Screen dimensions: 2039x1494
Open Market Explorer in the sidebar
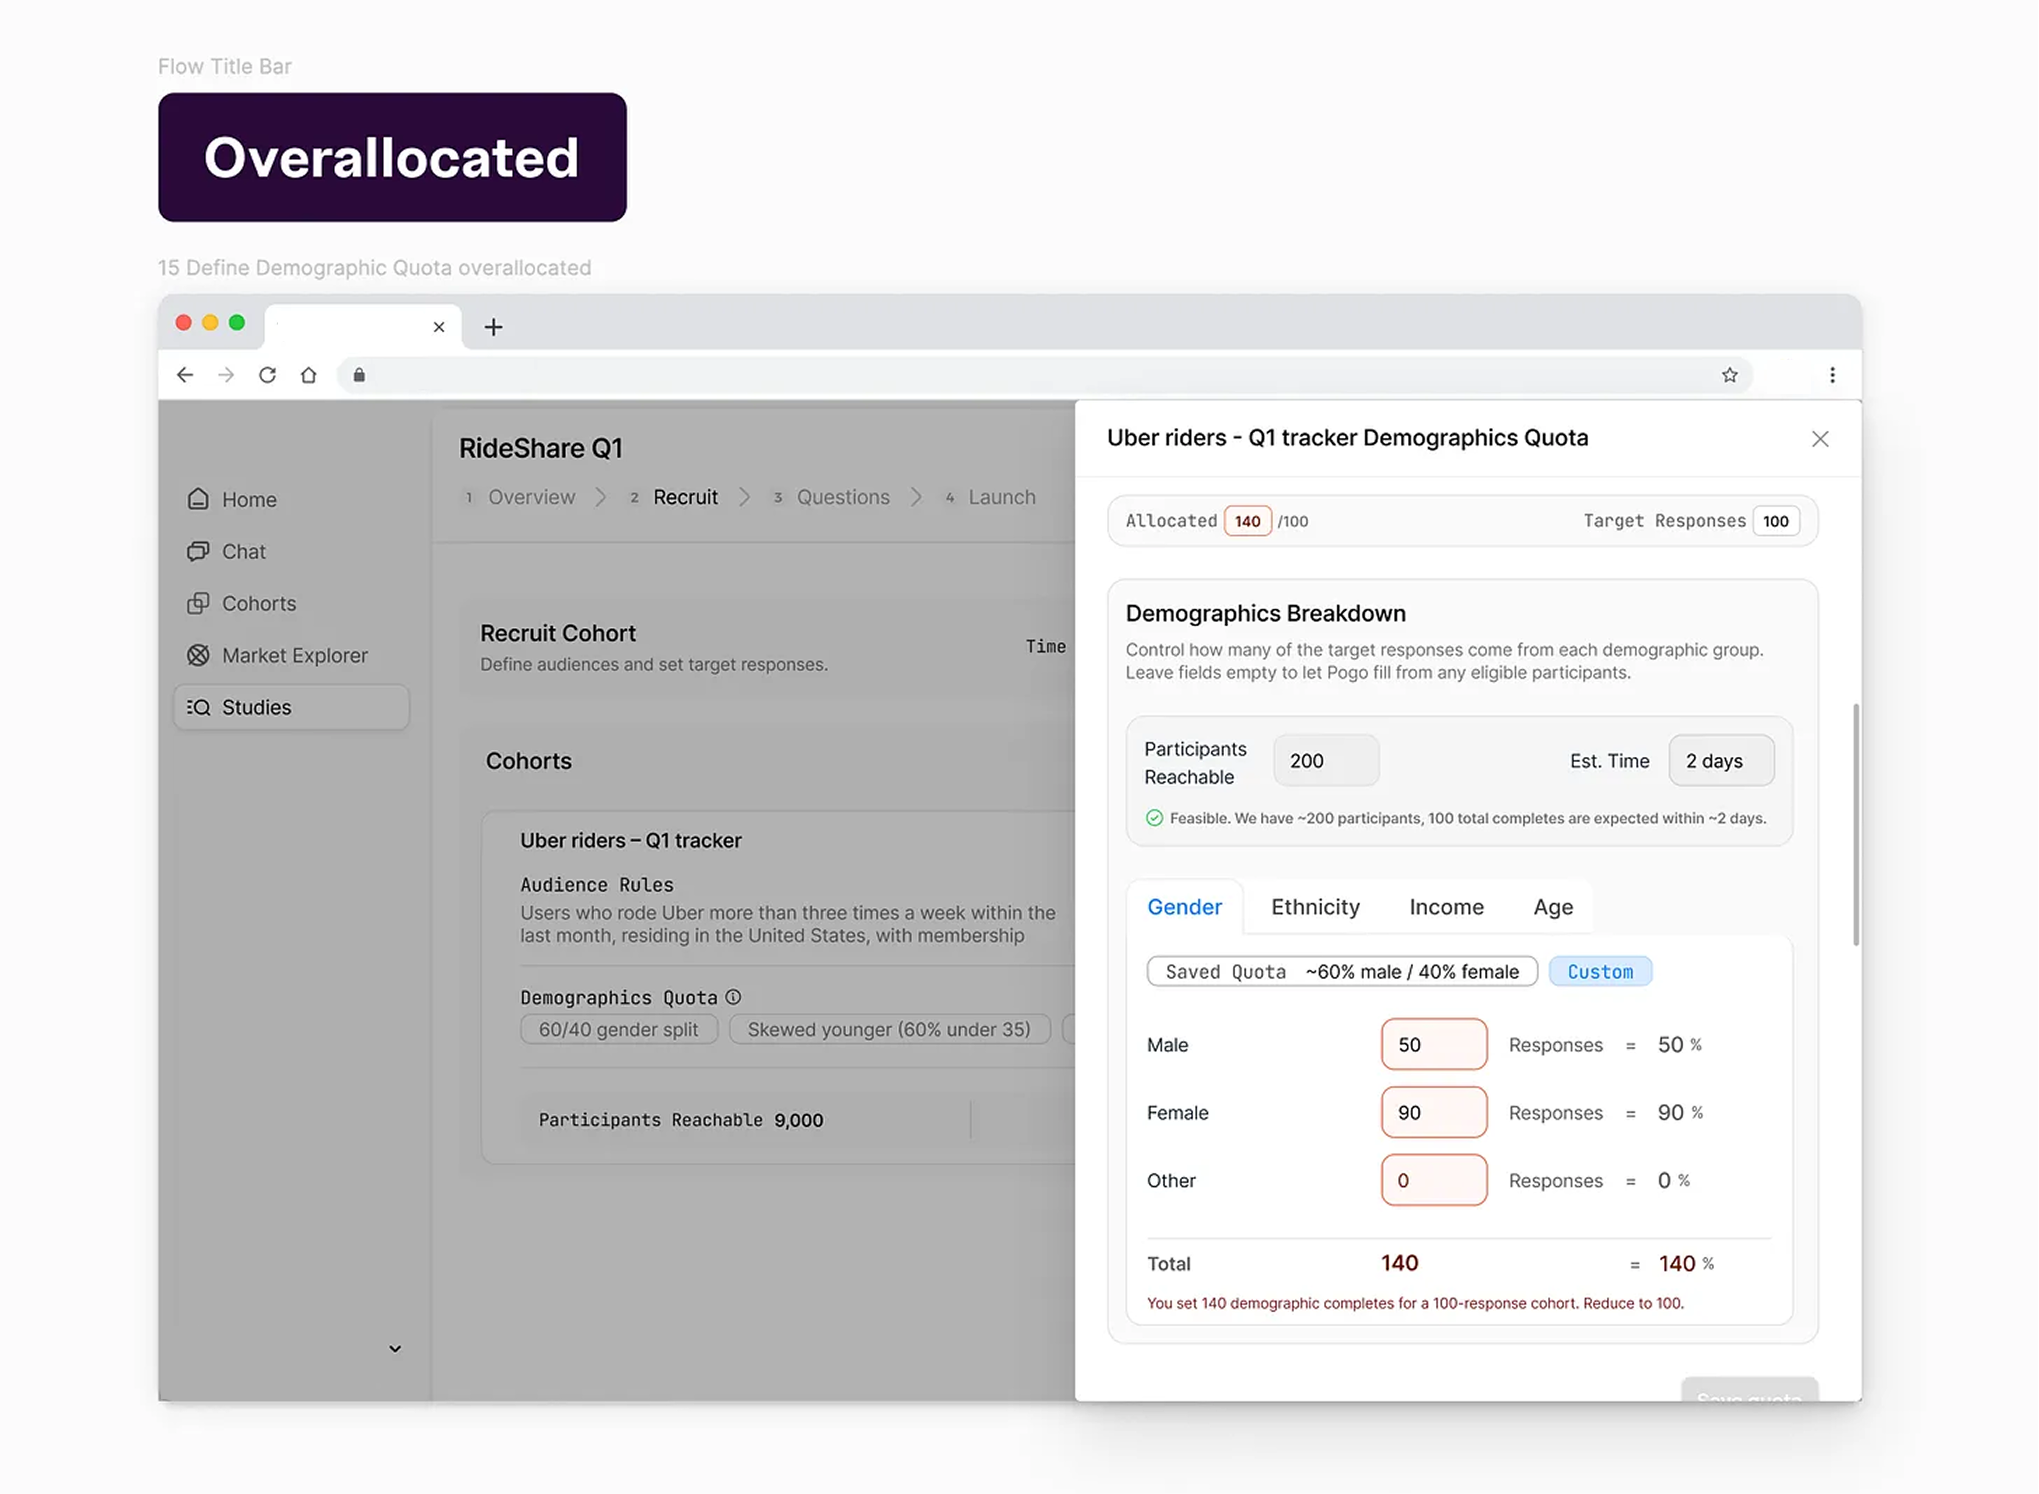[x=294, y=655]
